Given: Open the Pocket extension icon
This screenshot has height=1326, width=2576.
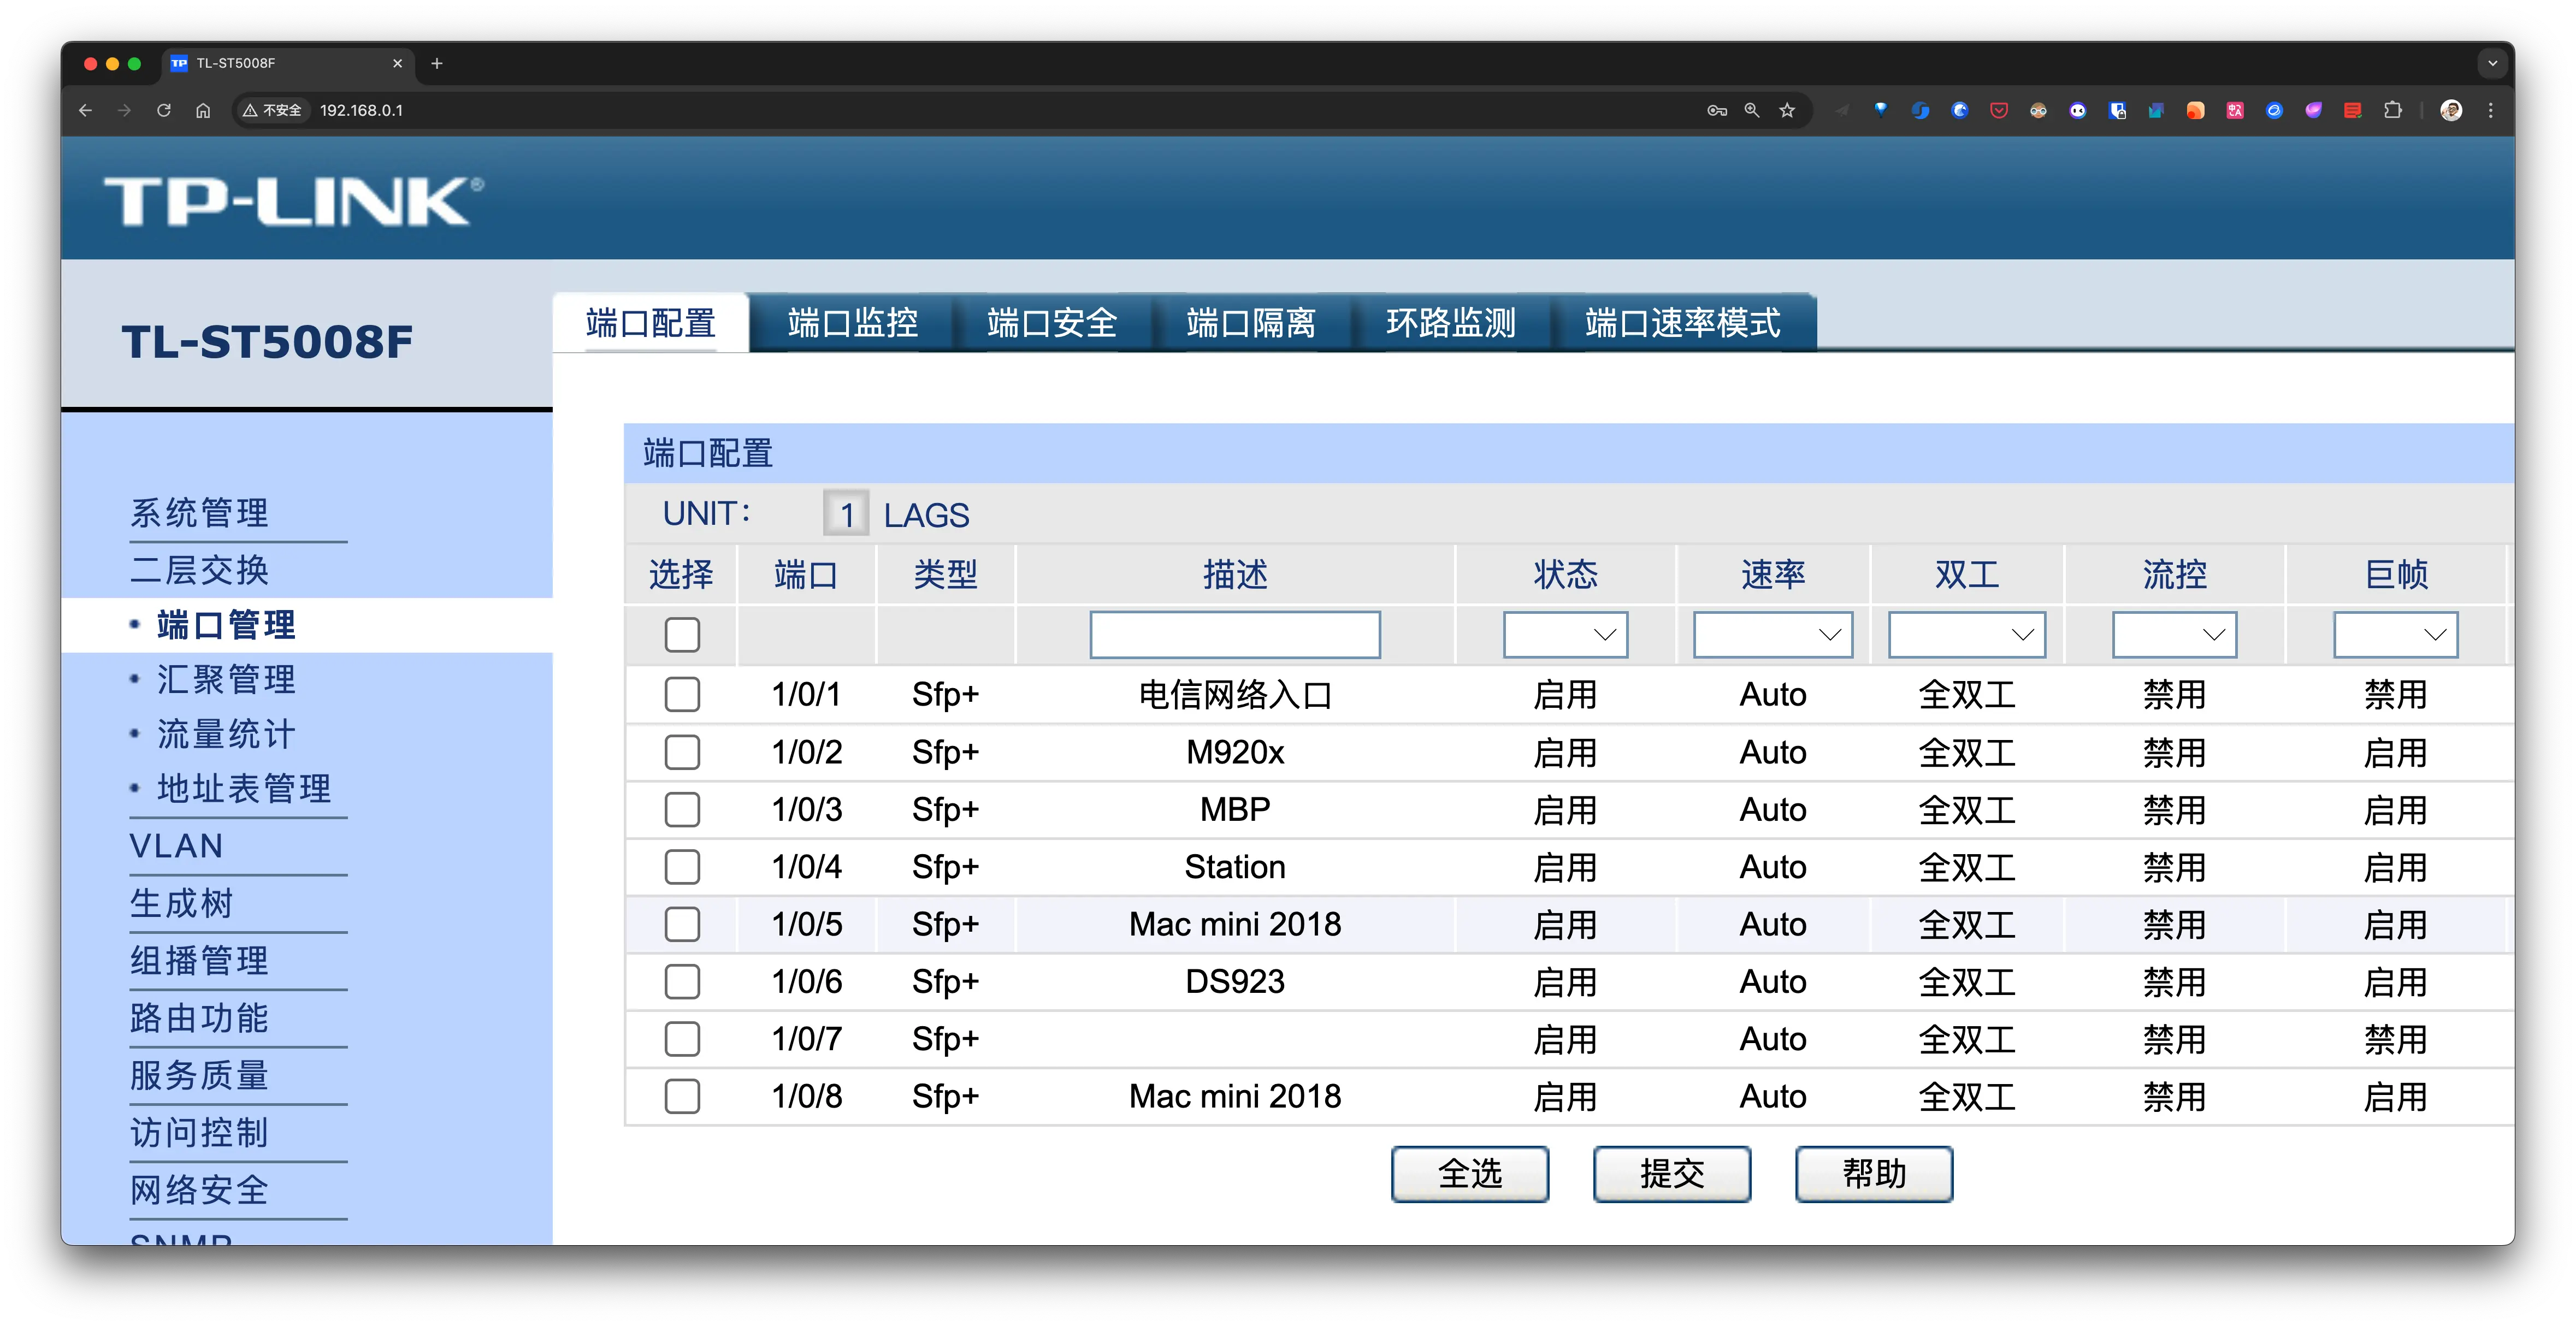Looking at the screenshot, I should point(1998,111).
